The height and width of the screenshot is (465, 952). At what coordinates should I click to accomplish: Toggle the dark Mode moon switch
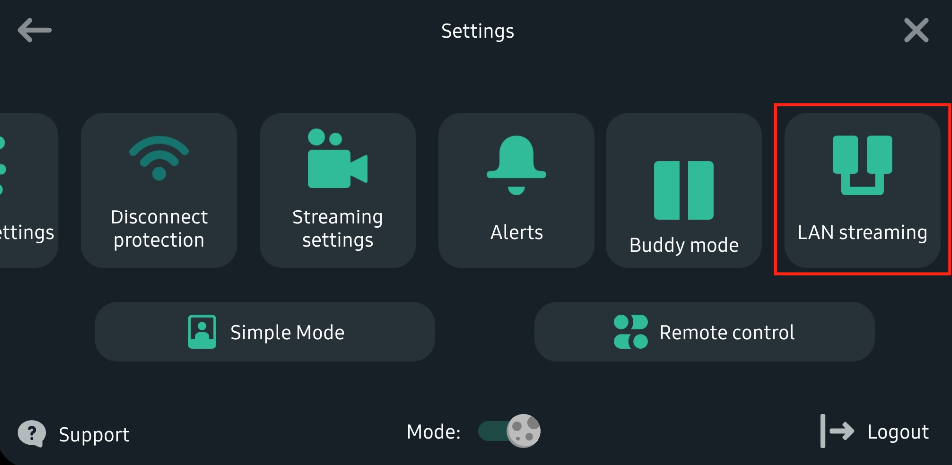509,431
